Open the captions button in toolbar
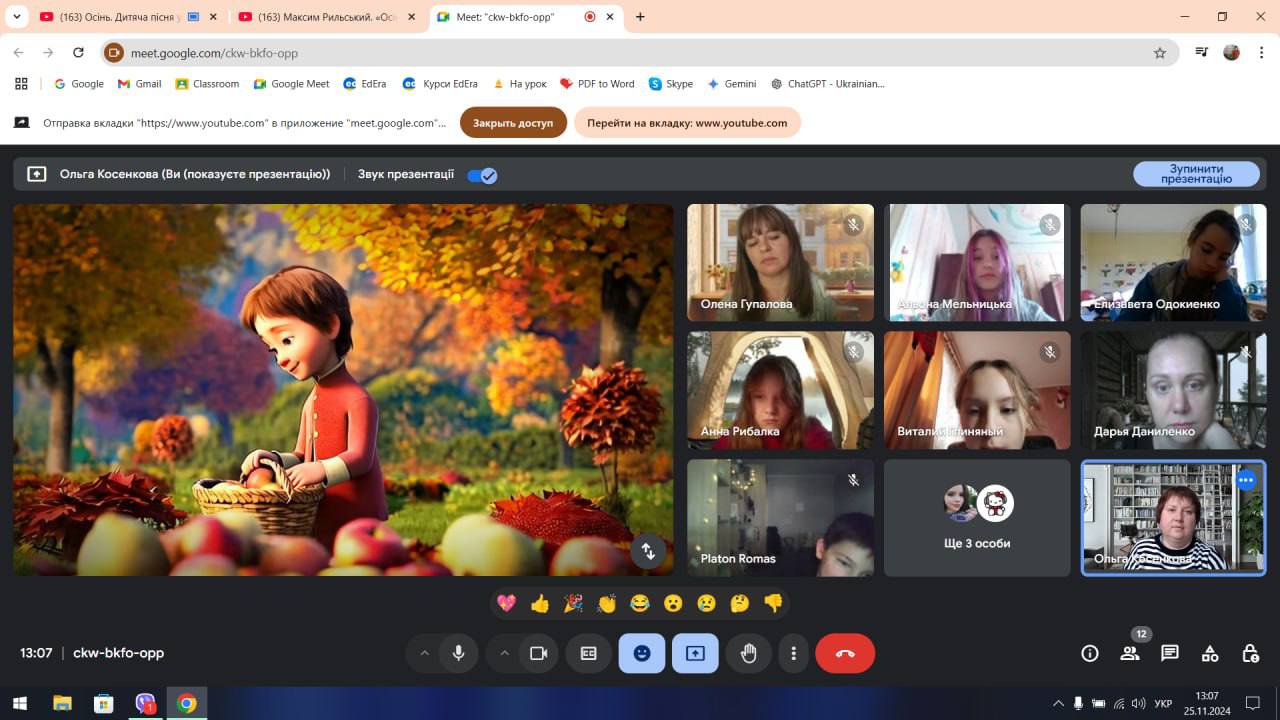This screenshot has height=720, width=1280. point(588,653)
